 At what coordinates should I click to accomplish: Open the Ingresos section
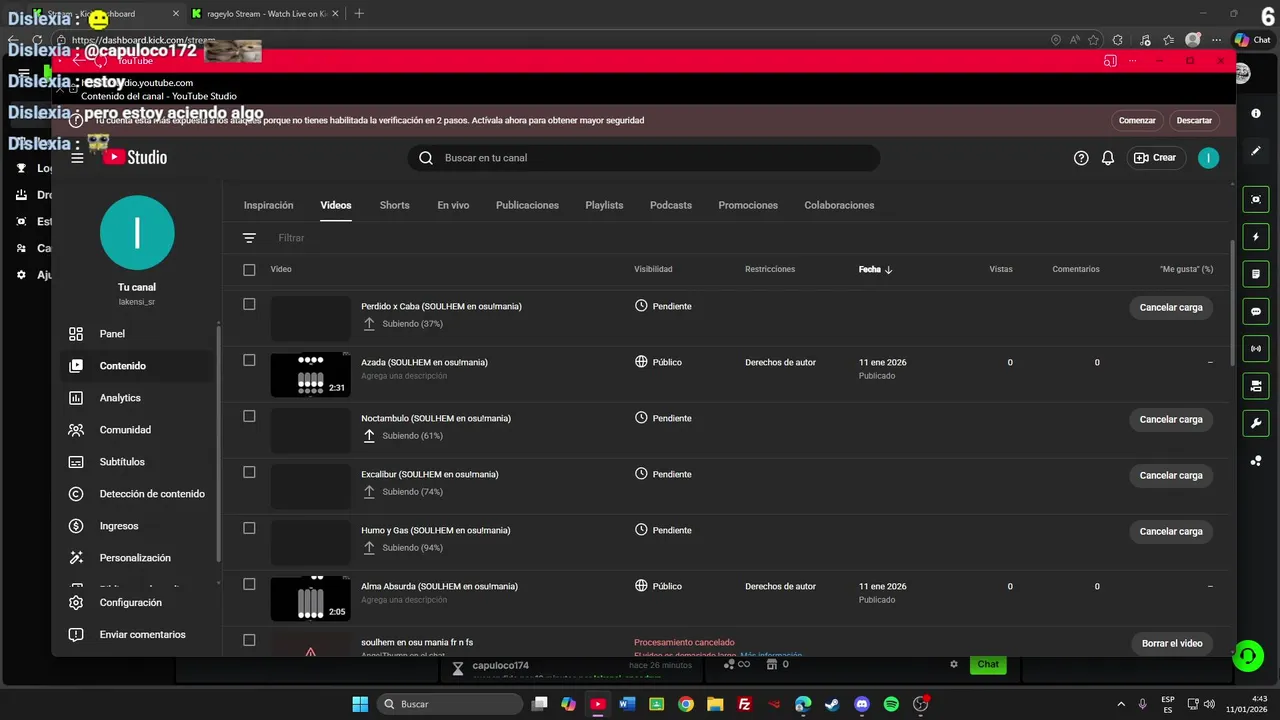[137, 526]
